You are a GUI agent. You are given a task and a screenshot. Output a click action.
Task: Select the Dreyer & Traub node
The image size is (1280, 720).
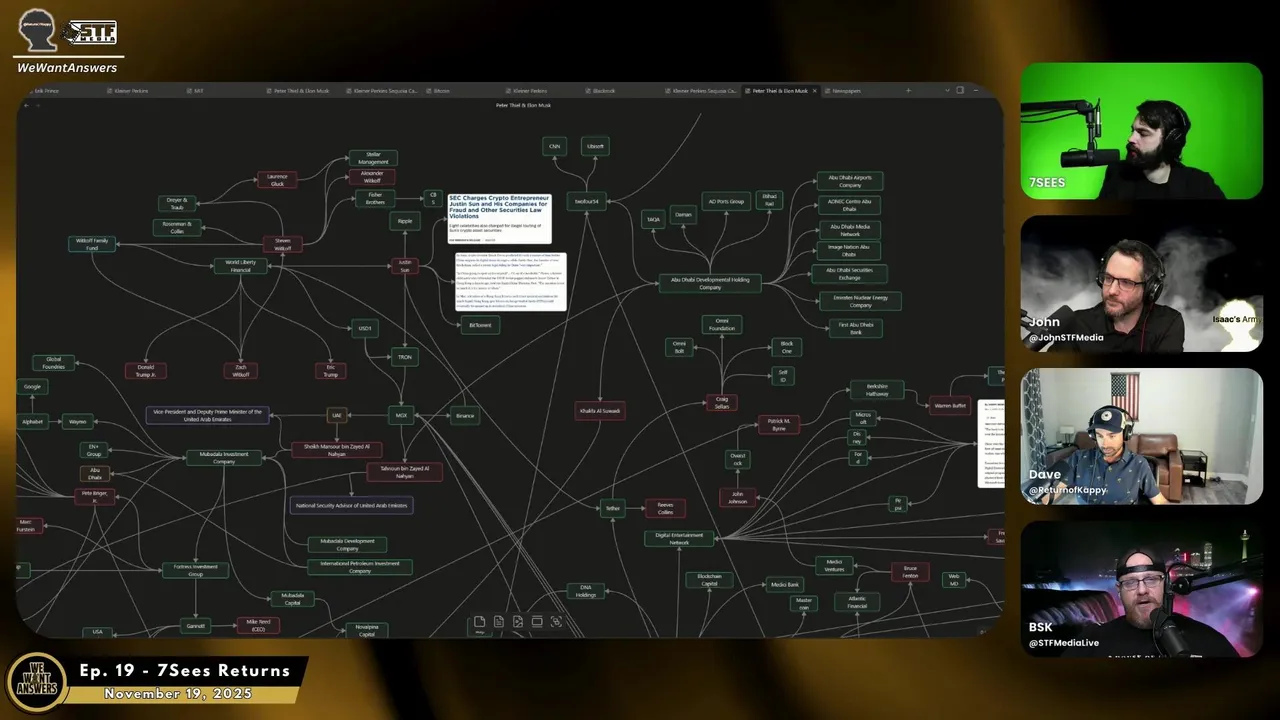point(178,203)
